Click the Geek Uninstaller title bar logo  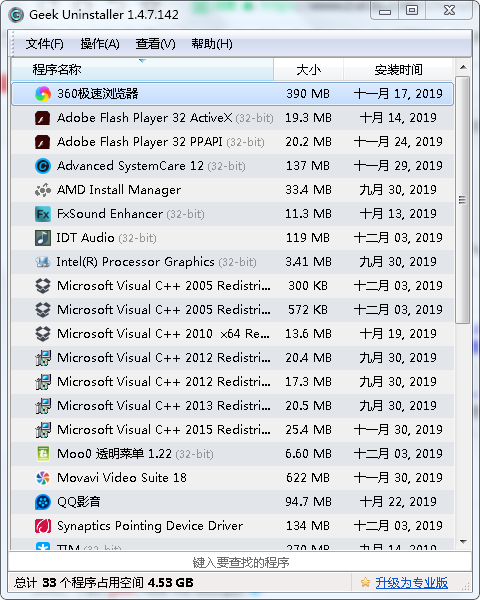click(16, 15)
